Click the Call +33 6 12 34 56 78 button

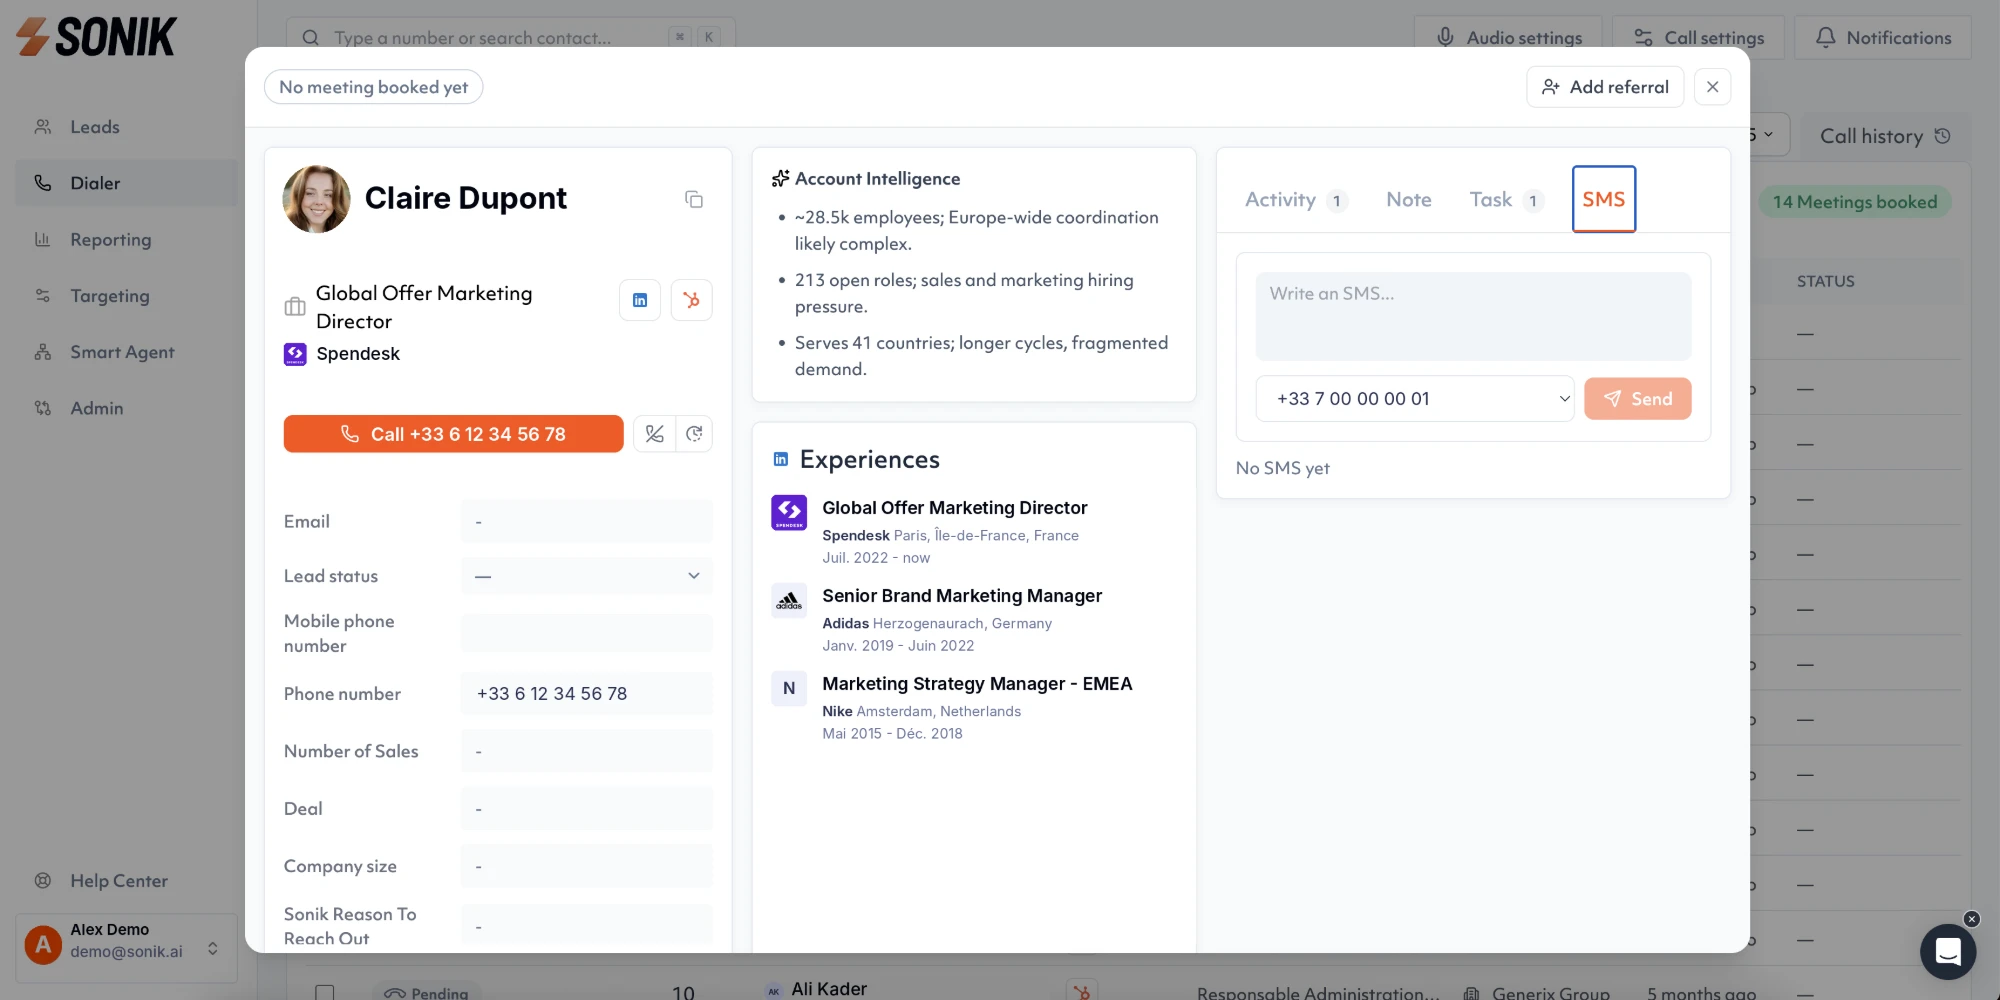(x=453, y=434)
